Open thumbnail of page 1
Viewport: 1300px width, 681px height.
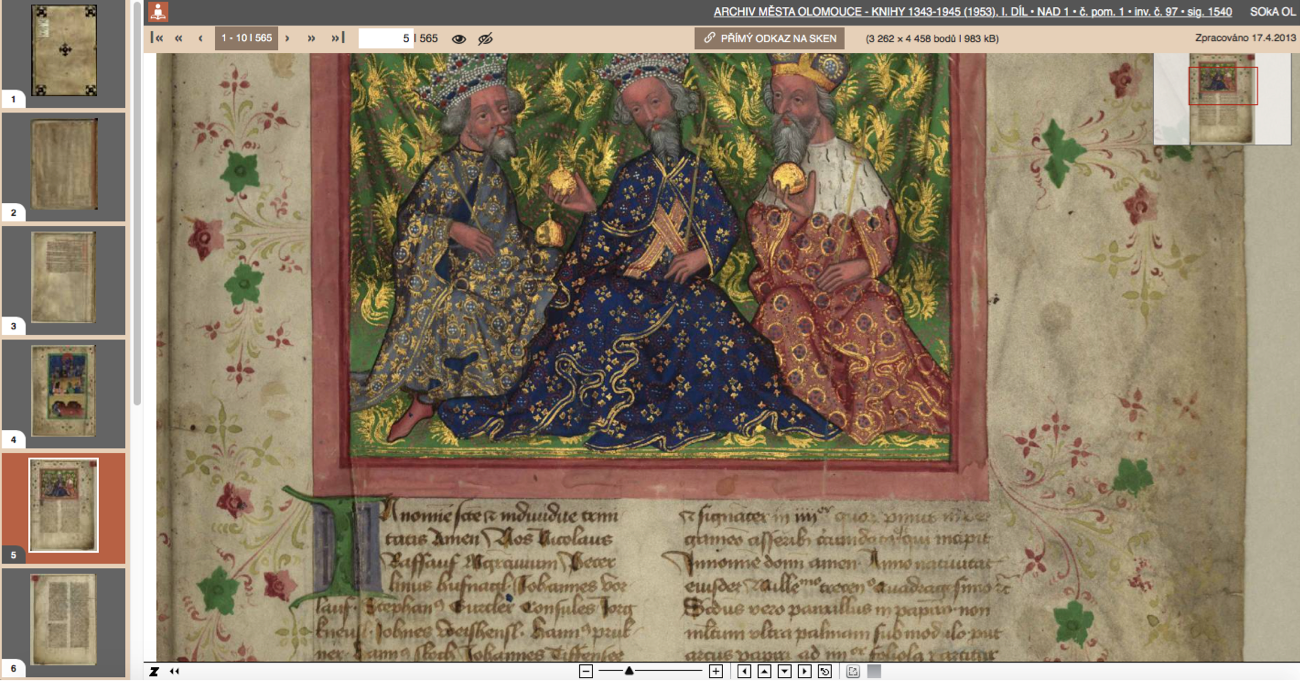tap(64, 51)
